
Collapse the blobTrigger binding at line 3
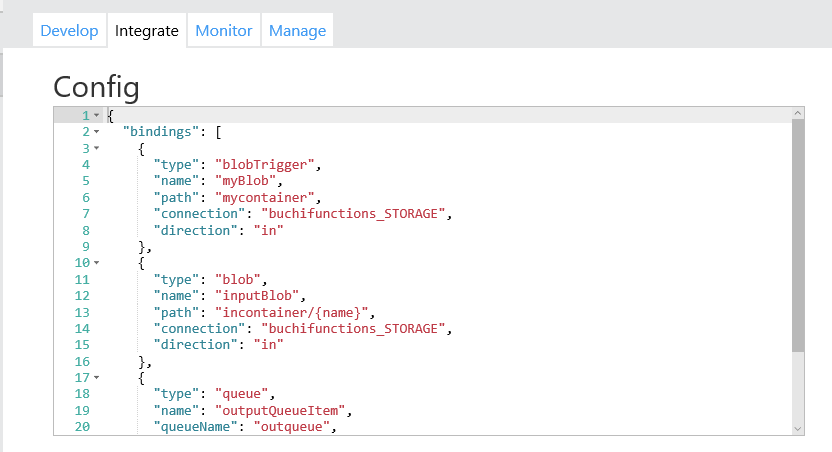point(96,148)
